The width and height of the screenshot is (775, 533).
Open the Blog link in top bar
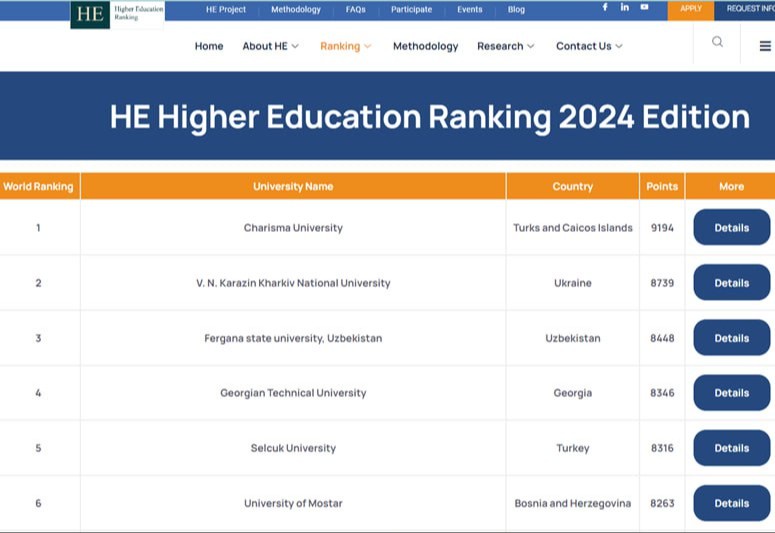pos(516,10)
